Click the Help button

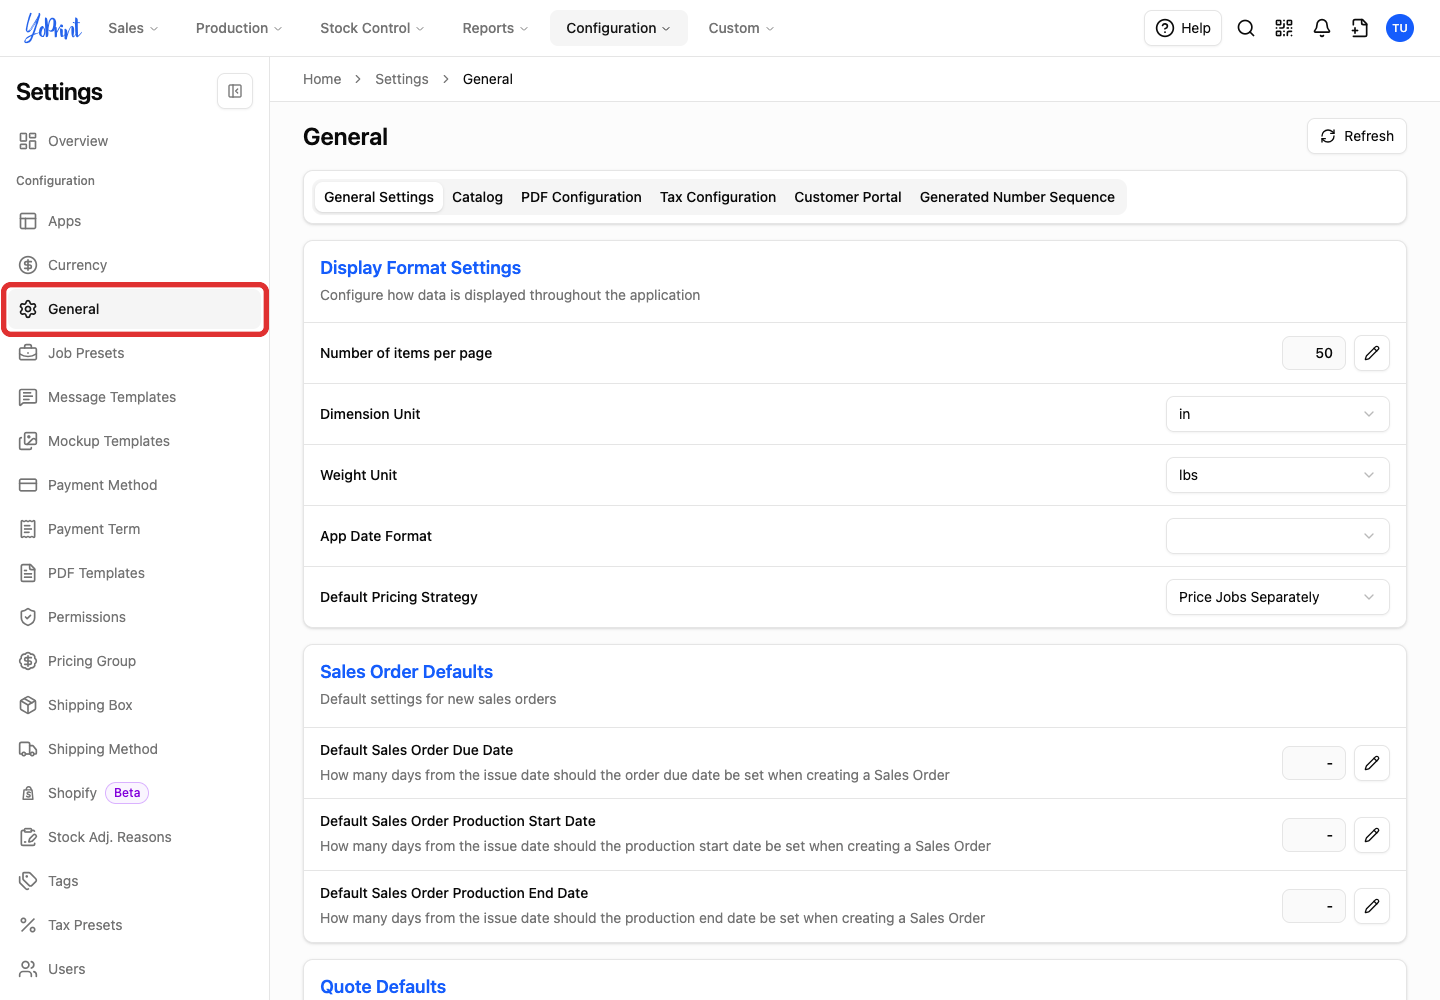[1183, 28]
